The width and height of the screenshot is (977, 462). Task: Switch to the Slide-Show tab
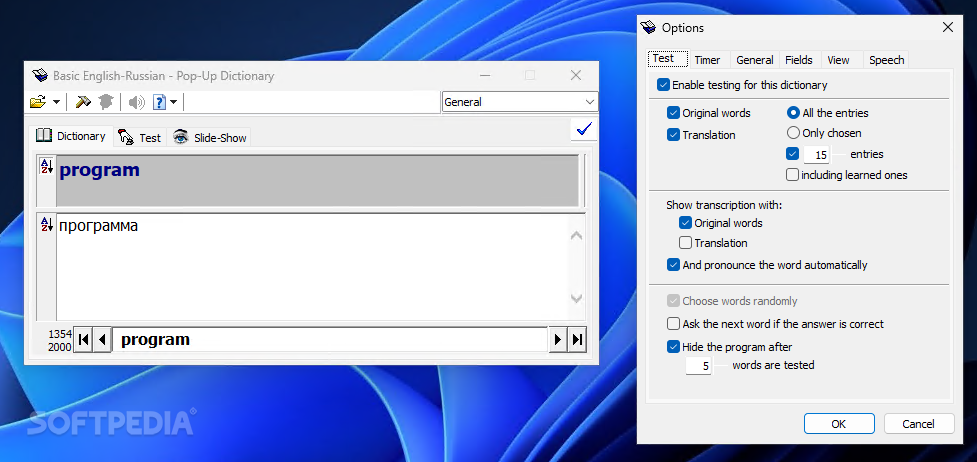click(x=210, y=138)
